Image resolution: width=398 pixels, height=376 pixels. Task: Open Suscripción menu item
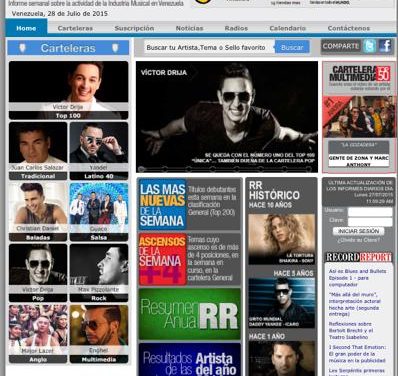pyautogui.click(x=134, y=28)
